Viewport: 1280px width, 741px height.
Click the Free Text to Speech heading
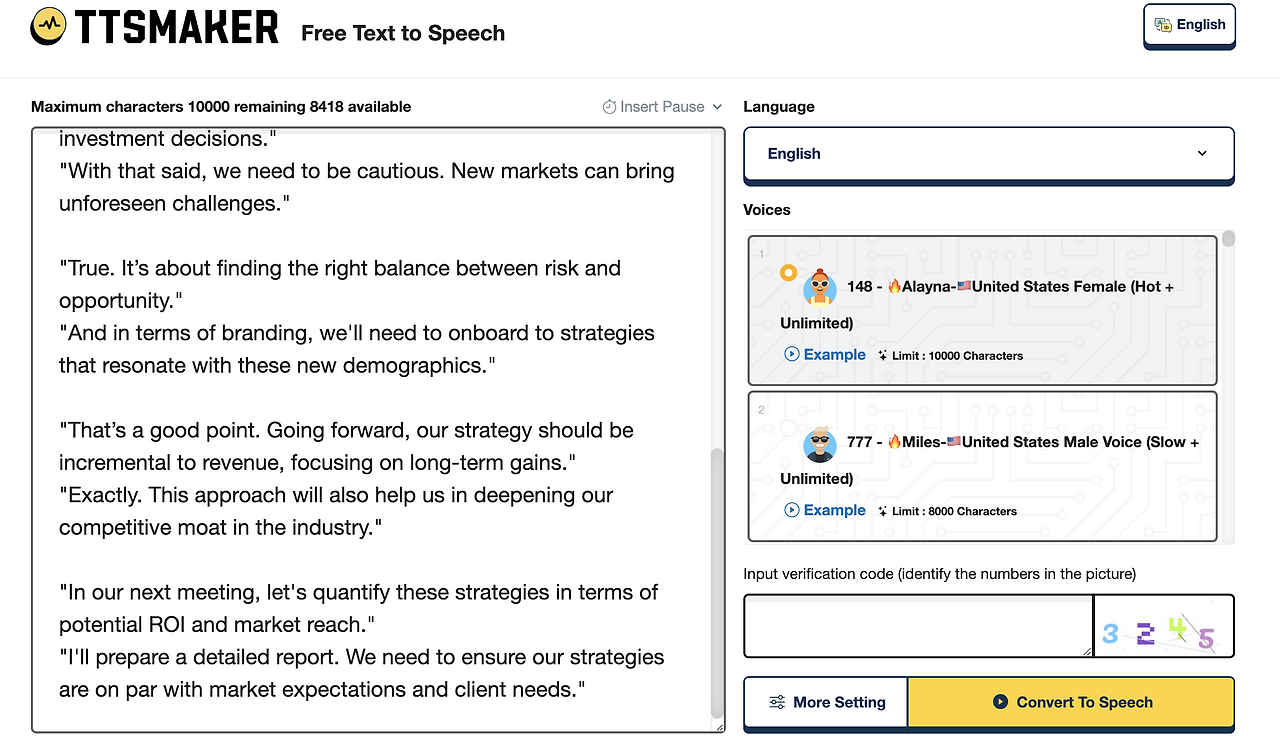[x=403, y=33]
